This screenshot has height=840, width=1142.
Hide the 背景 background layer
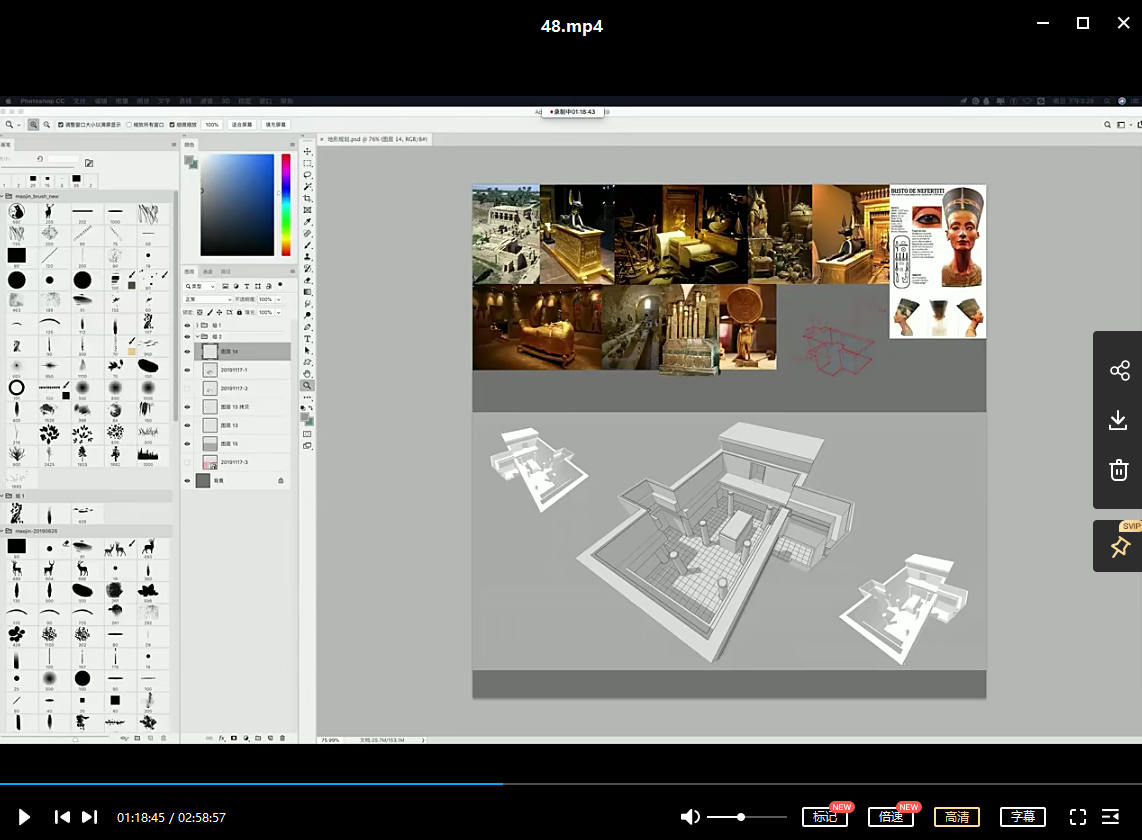click(187, 481)
